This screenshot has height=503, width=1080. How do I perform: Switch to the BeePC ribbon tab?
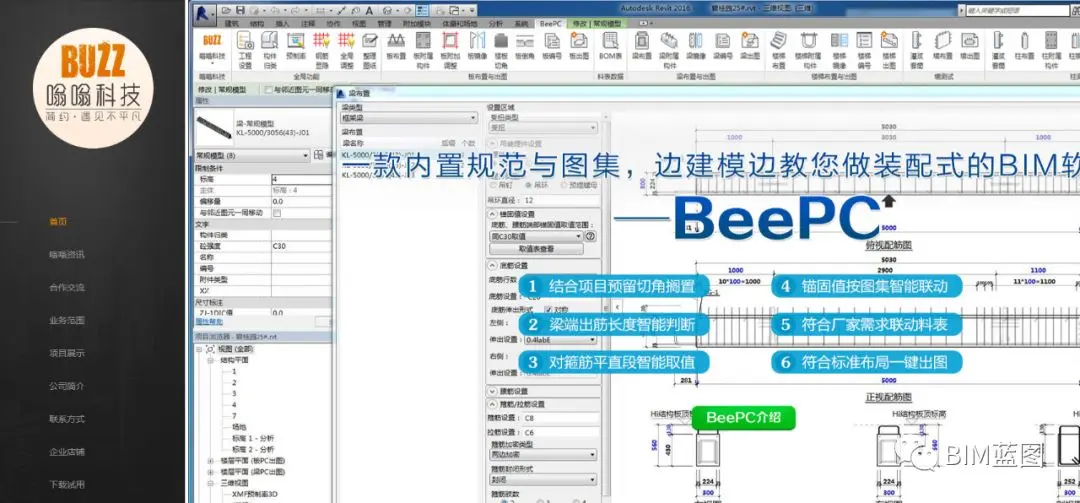coord(550,23)
